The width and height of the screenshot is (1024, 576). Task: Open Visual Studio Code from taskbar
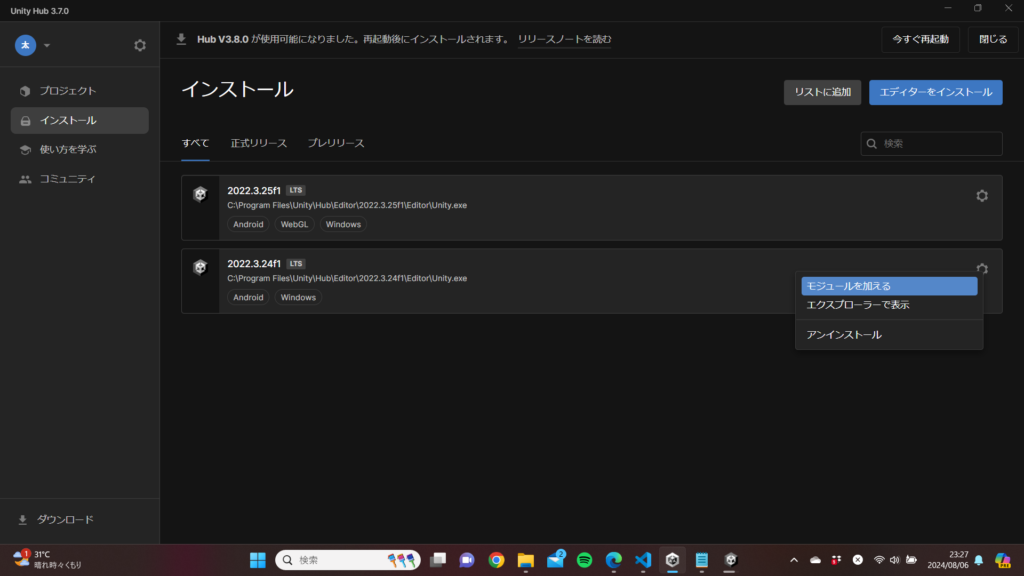[643, 560]
